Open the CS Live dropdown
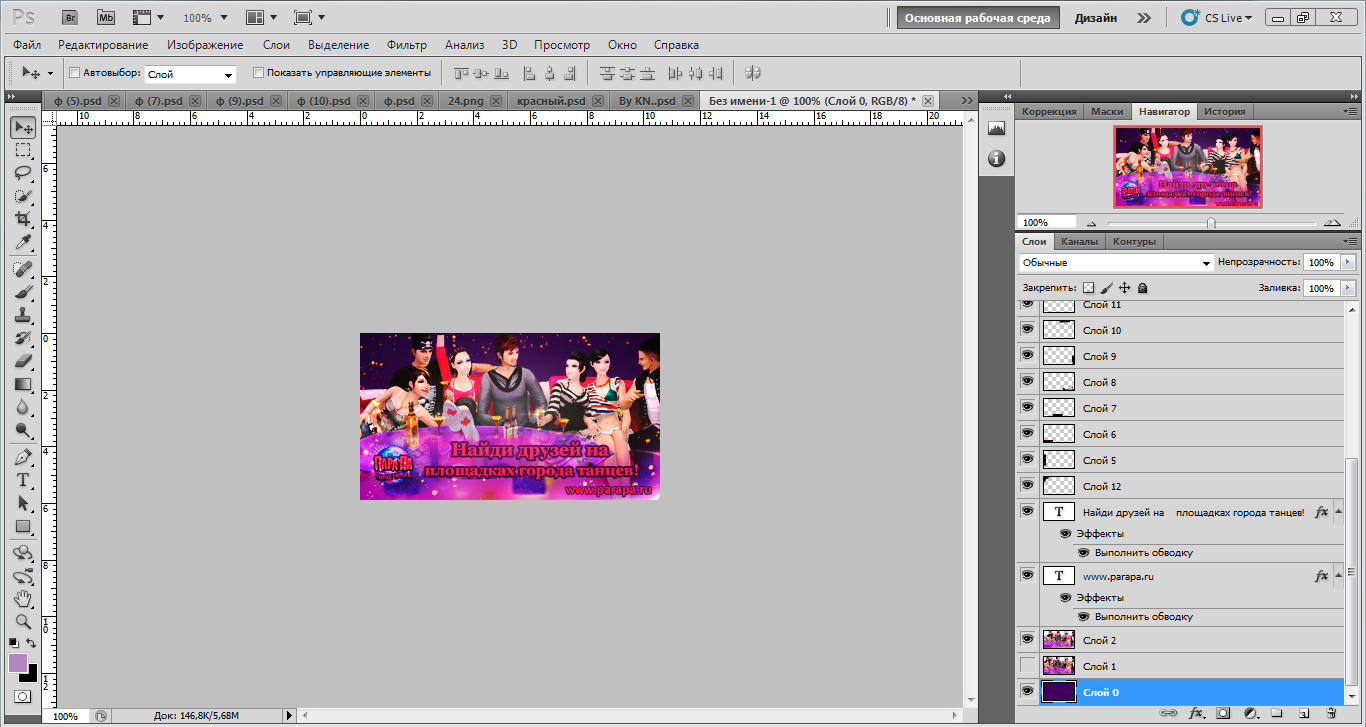Screen dimensions: 1366x727 coord(1217,18)
